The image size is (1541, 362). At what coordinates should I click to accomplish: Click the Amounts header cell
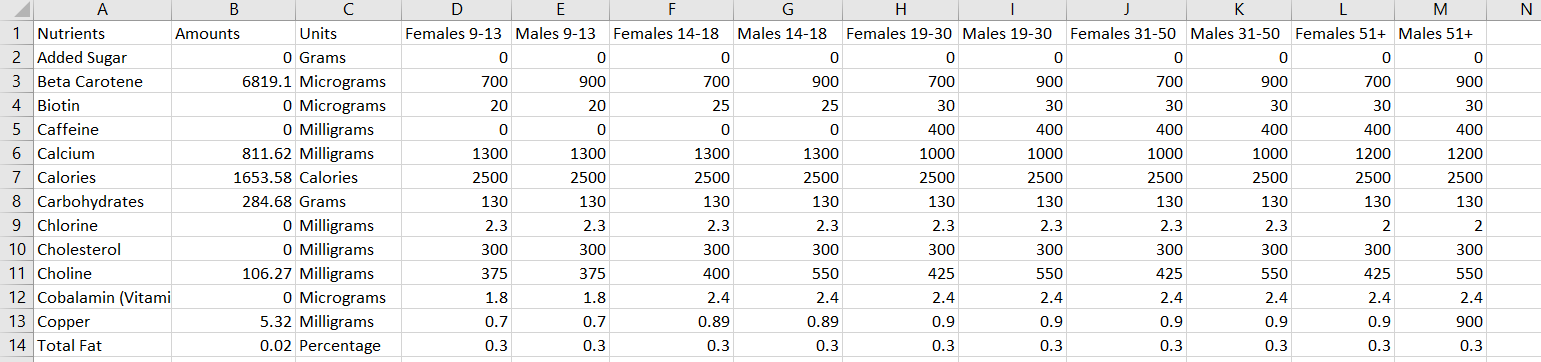(x=234, y=33)
